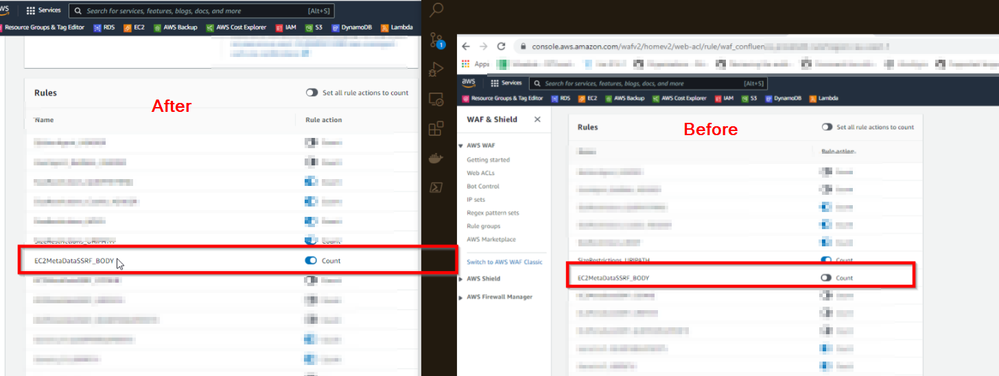Image resolution: width=999 pixels, height=376 pixels.
Task: Open the Services grid in the After window
Action: tap(44, 10)
